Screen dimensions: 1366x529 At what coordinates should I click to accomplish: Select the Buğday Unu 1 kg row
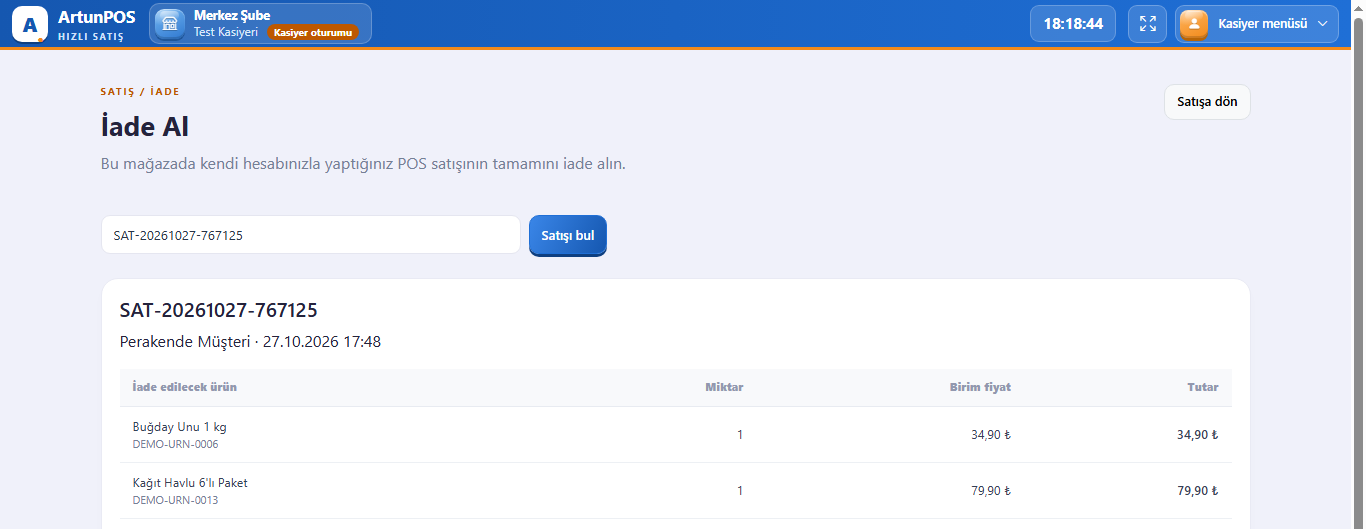(x=676, y=435)
